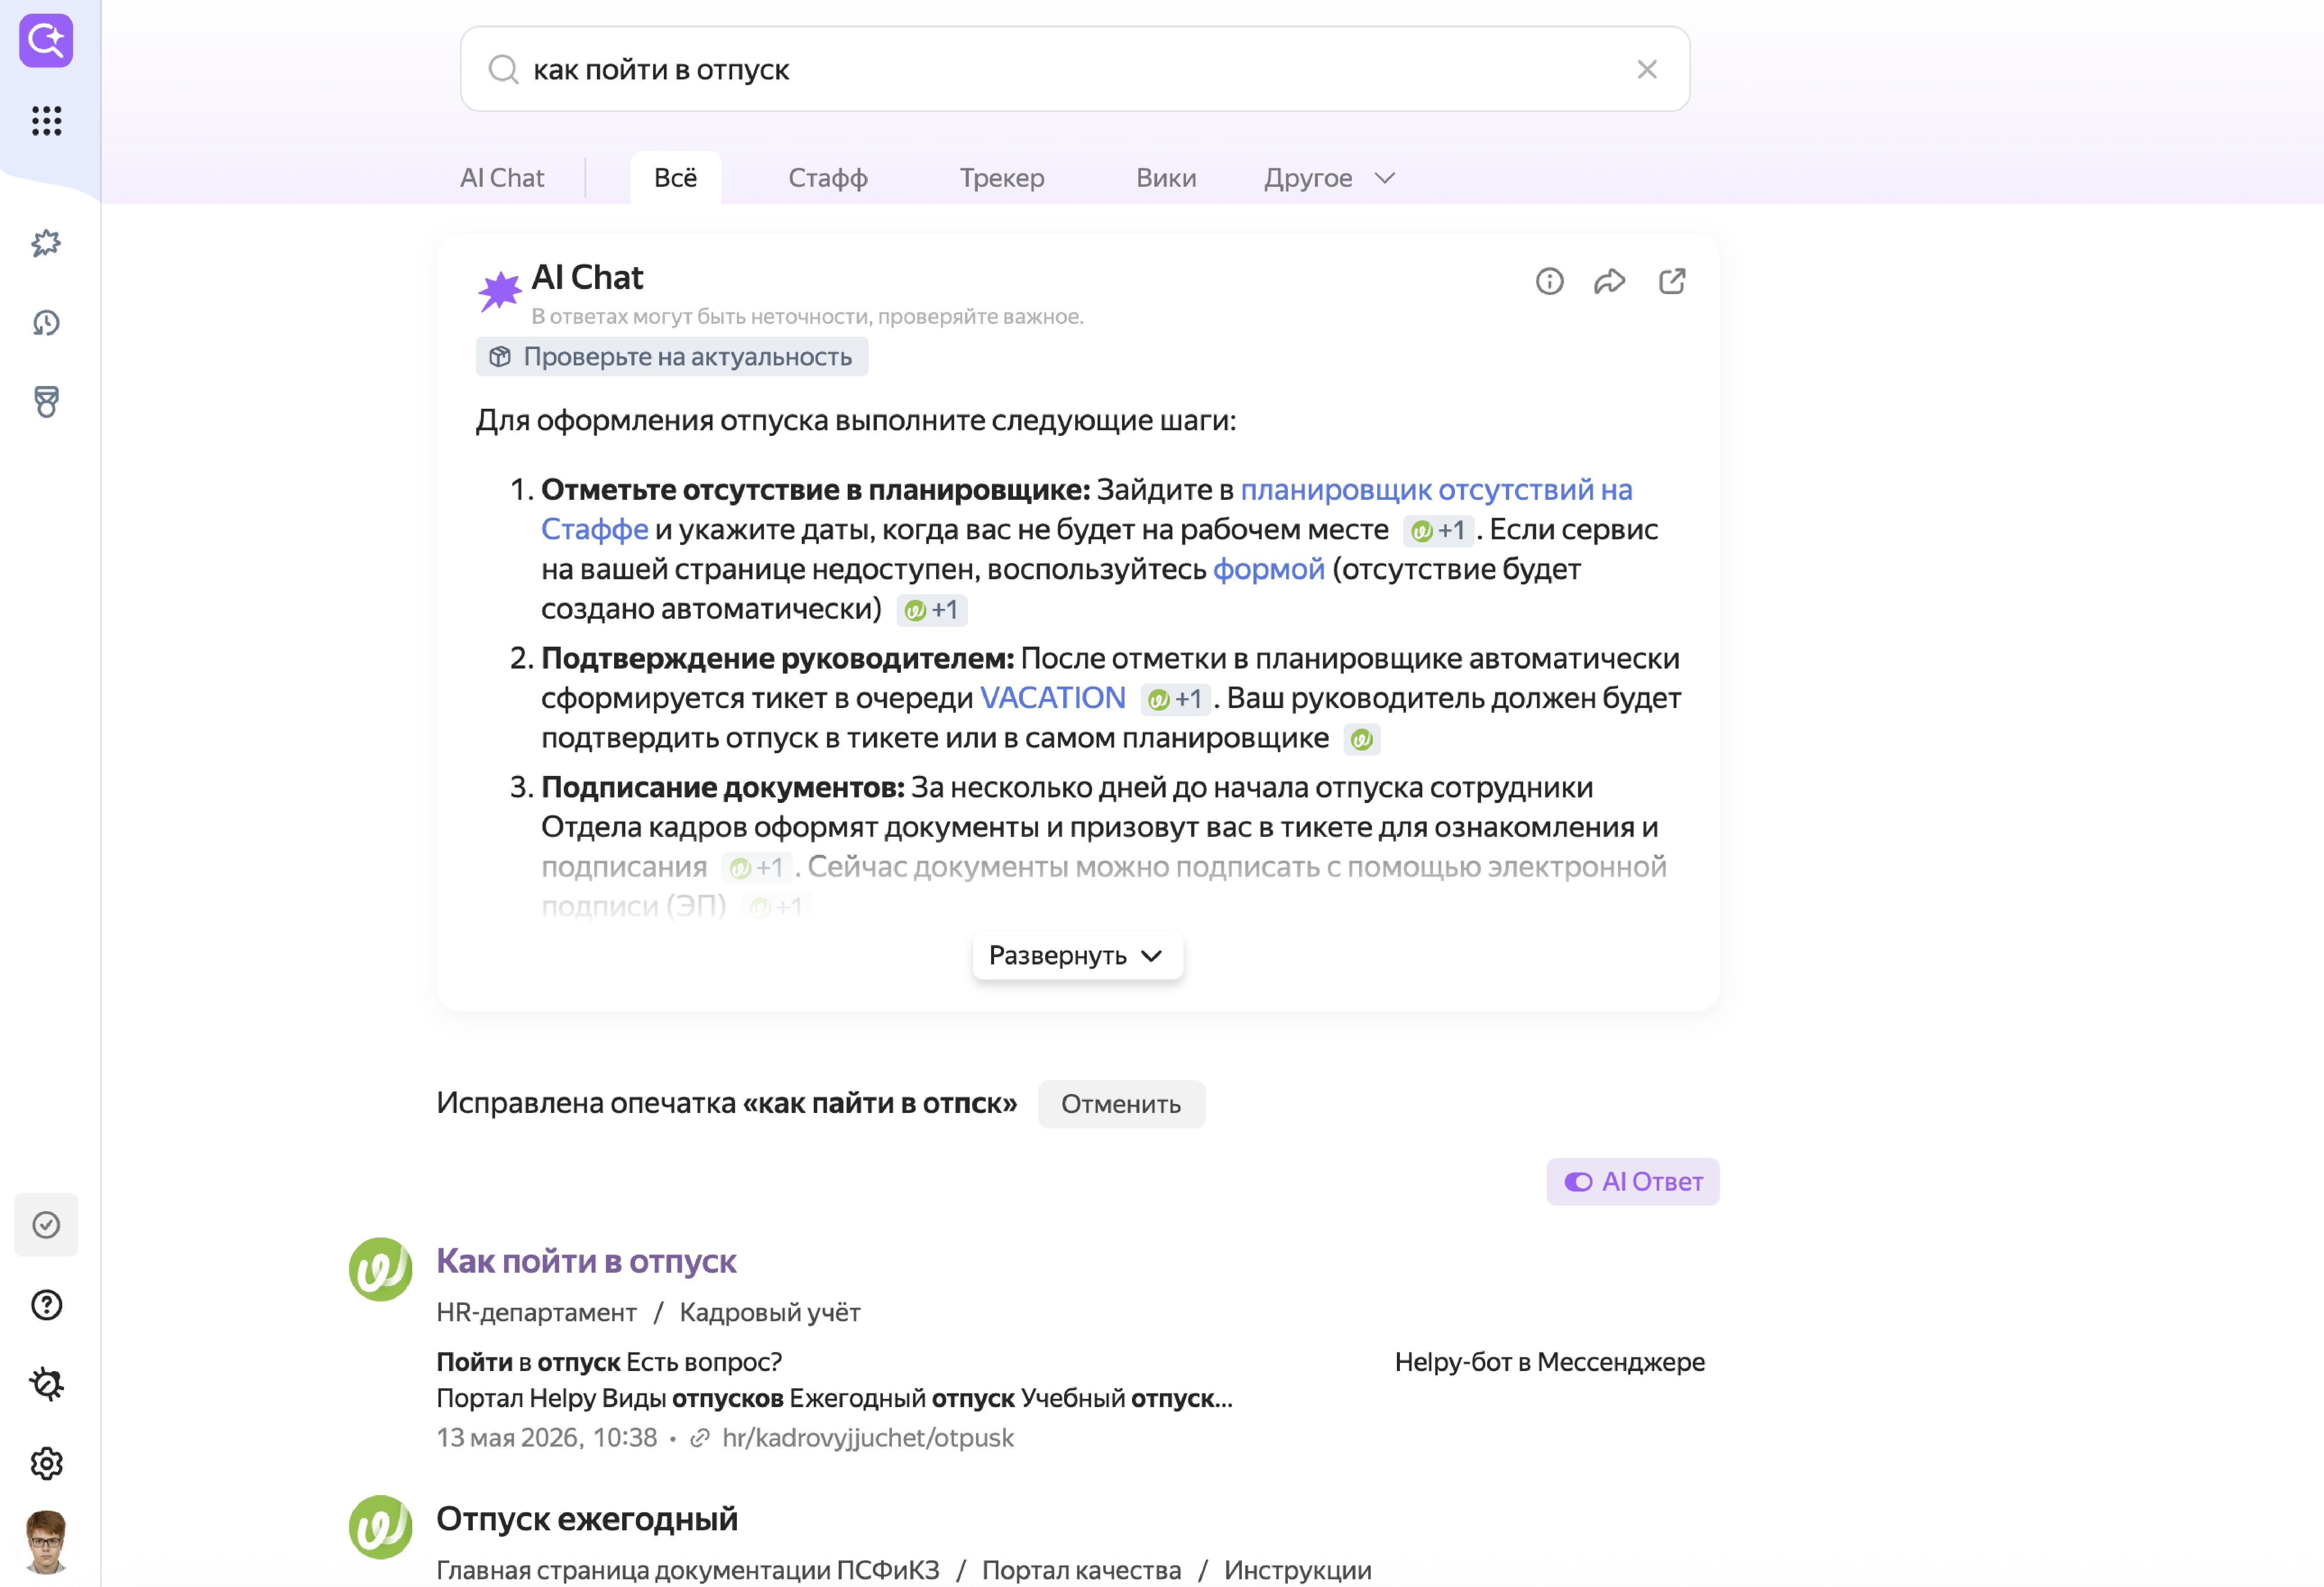Image resolution: width=2324 pixels, height=1587 pixels.
Task: Toggle the AI Ответ switch
Action: [x=1632, y=1182]
